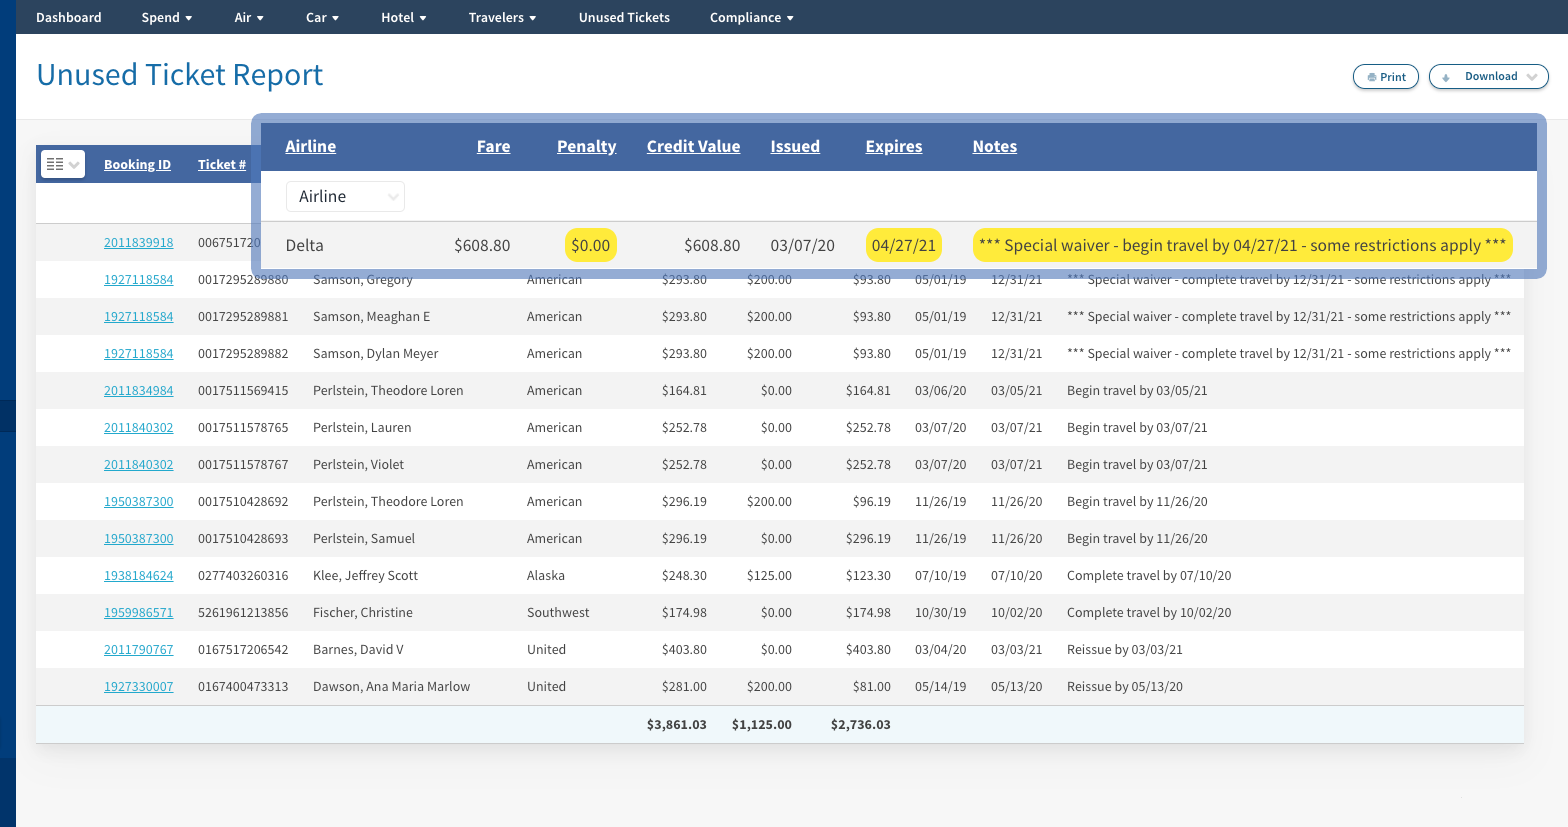Sort by the Penalty column header
This screenshot has width=1568, height=827.
(586, 147)
